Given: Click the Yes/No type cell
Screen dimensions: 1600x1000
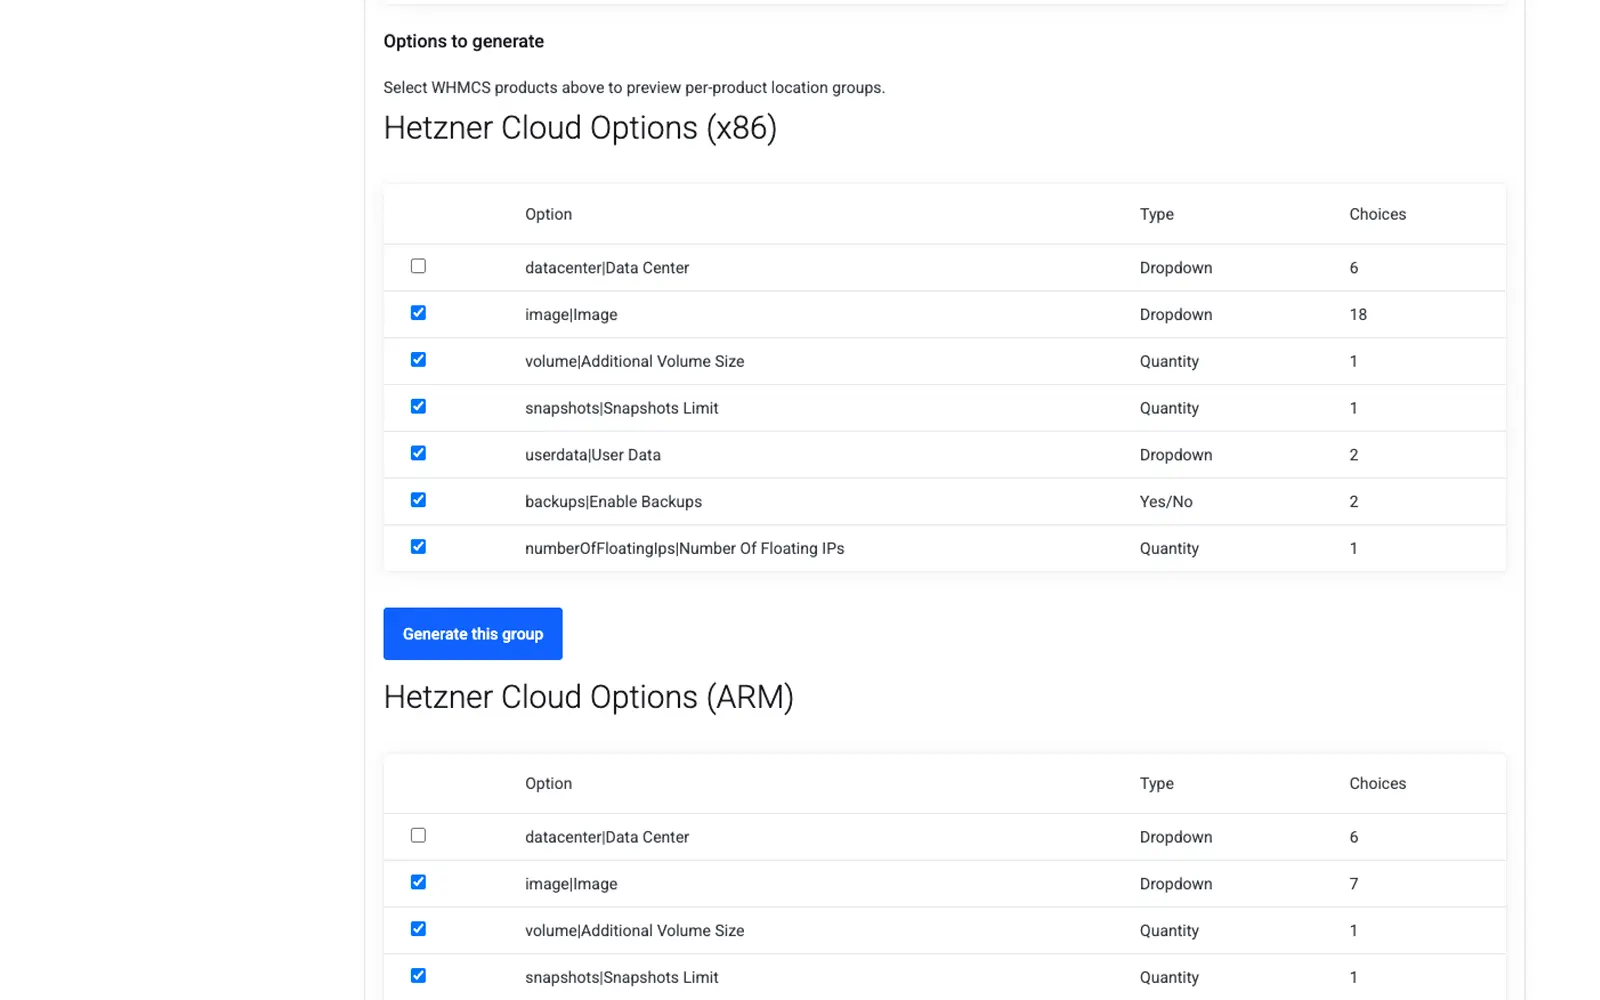Looking at the screenshot, I should point(1166,502).
